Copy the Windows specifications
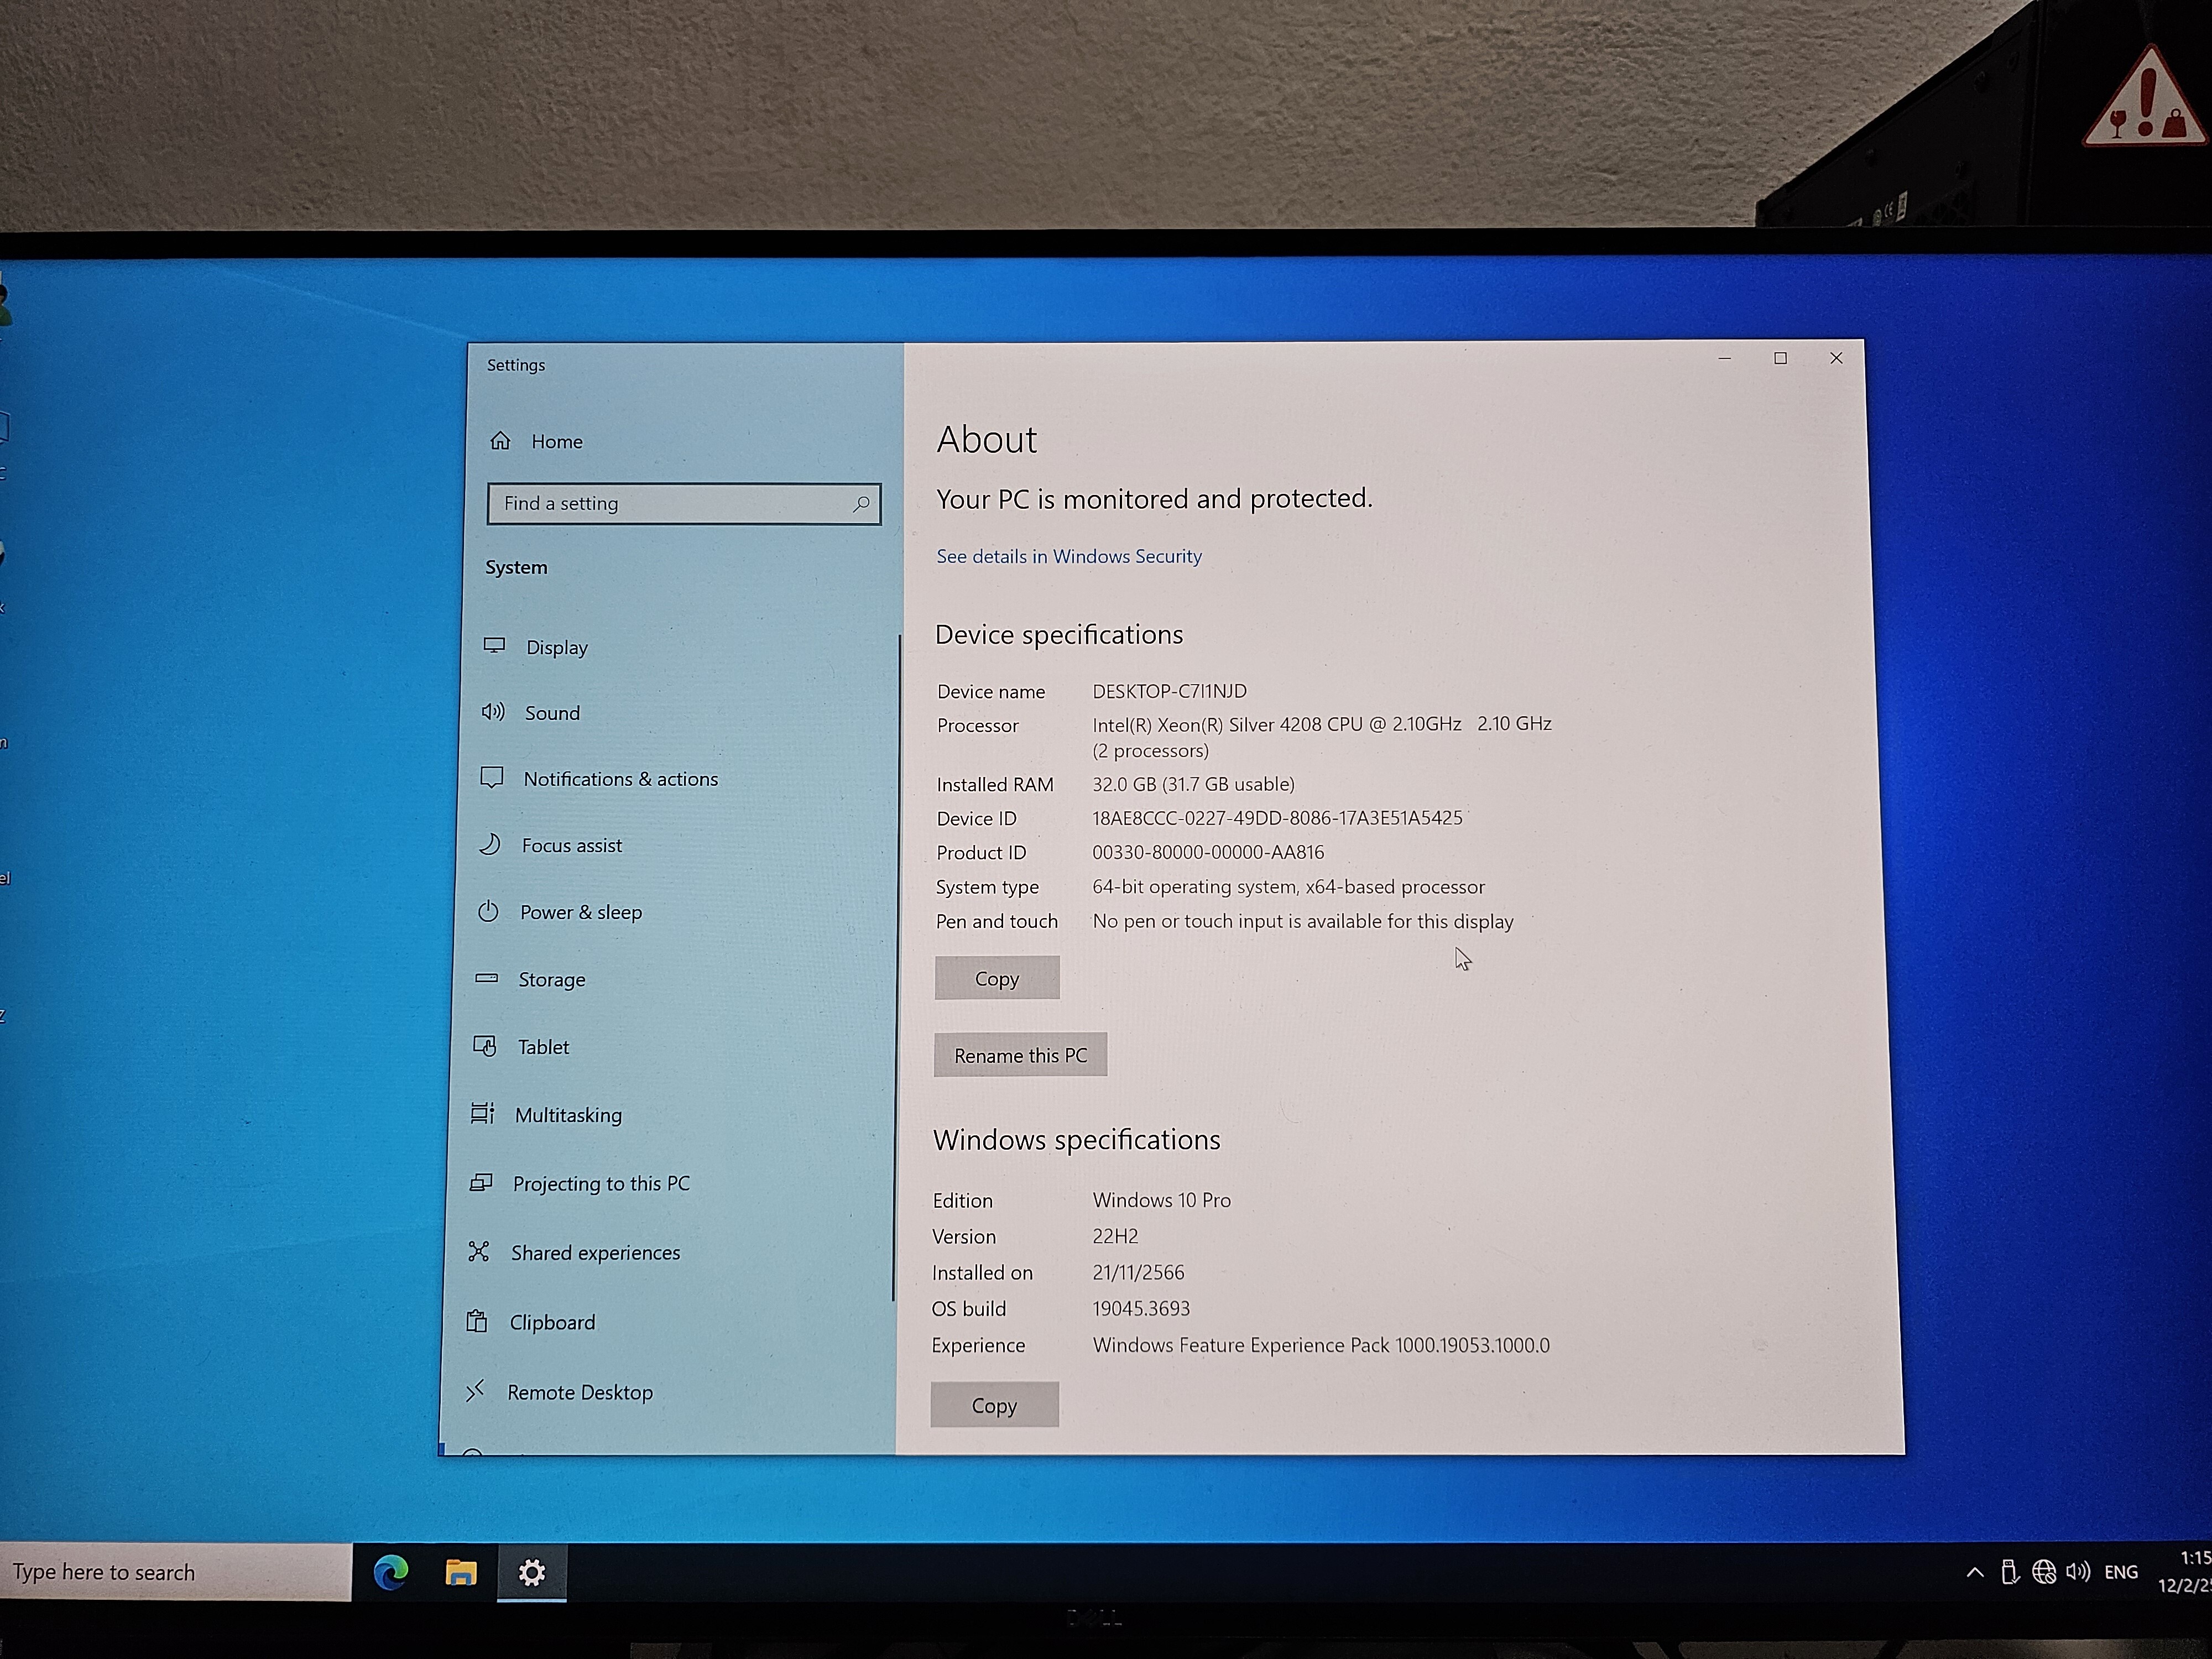The width and height of the screenshot is (2212, 1659). pos(994,1405)
